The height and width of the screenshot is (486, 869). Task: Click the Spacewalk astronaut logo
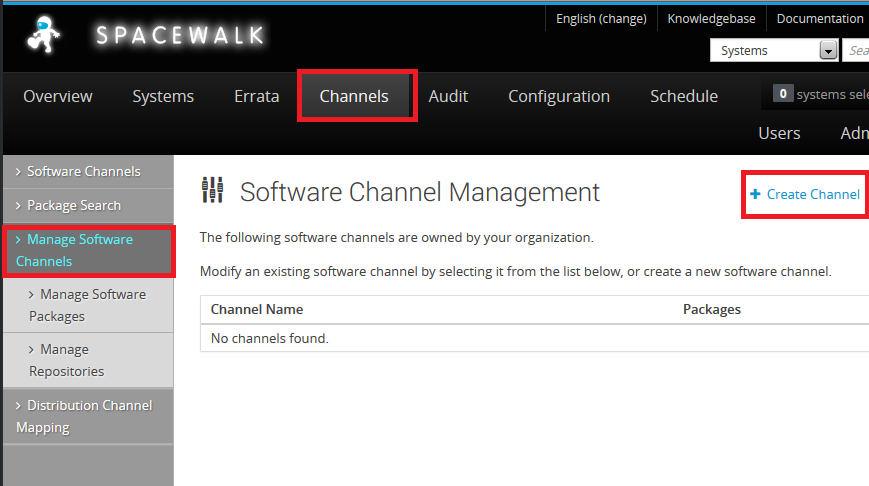pos(44,34)
